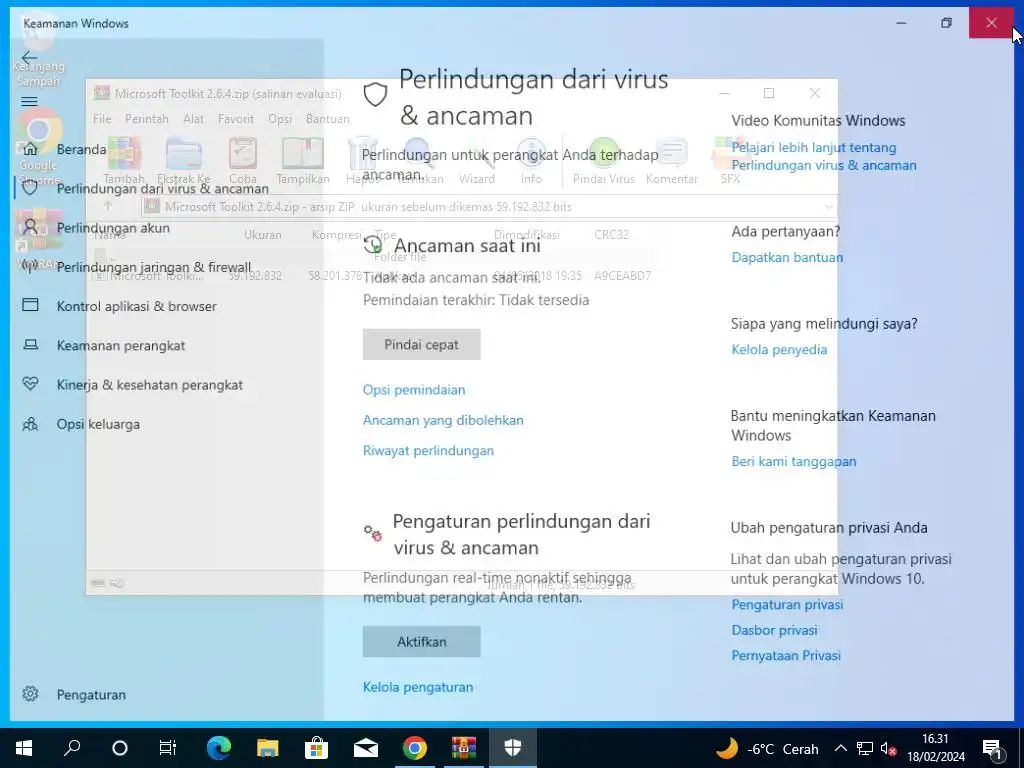Screen dimensions: 1024x768
Task: Click the gear icon beside Pengaturan
Action: 30,694
